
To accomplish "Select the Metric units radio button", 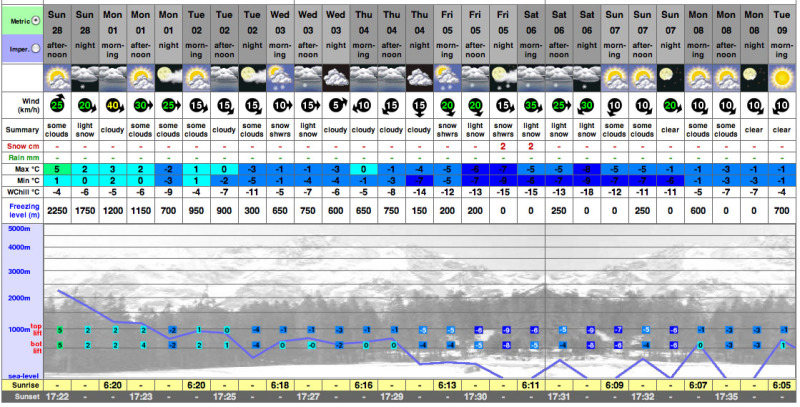I will coord(36,19).
